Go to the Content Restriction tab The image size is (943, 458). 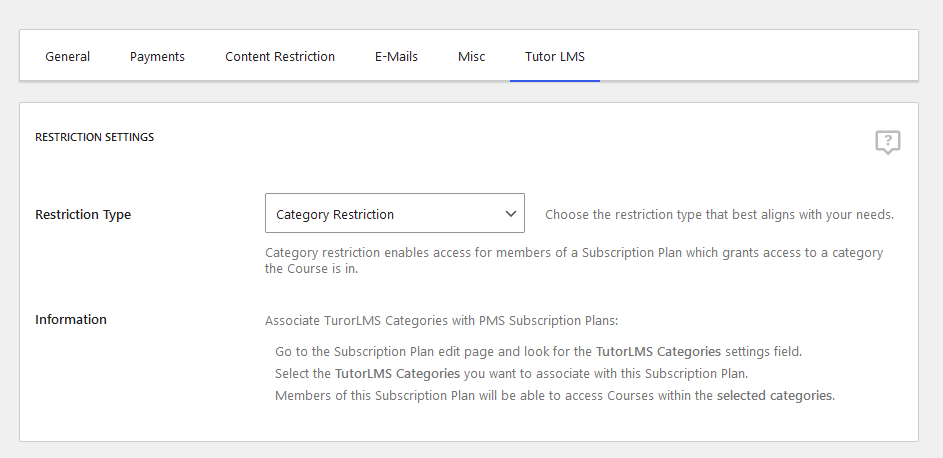280,56
